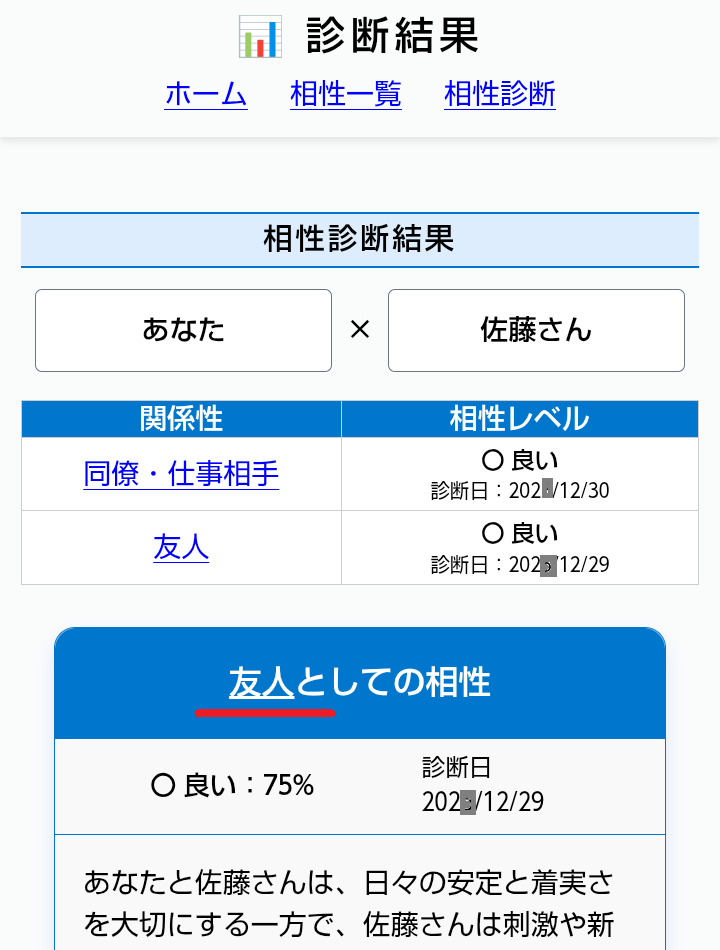Click the × symbol between the names

click(360, 330)
